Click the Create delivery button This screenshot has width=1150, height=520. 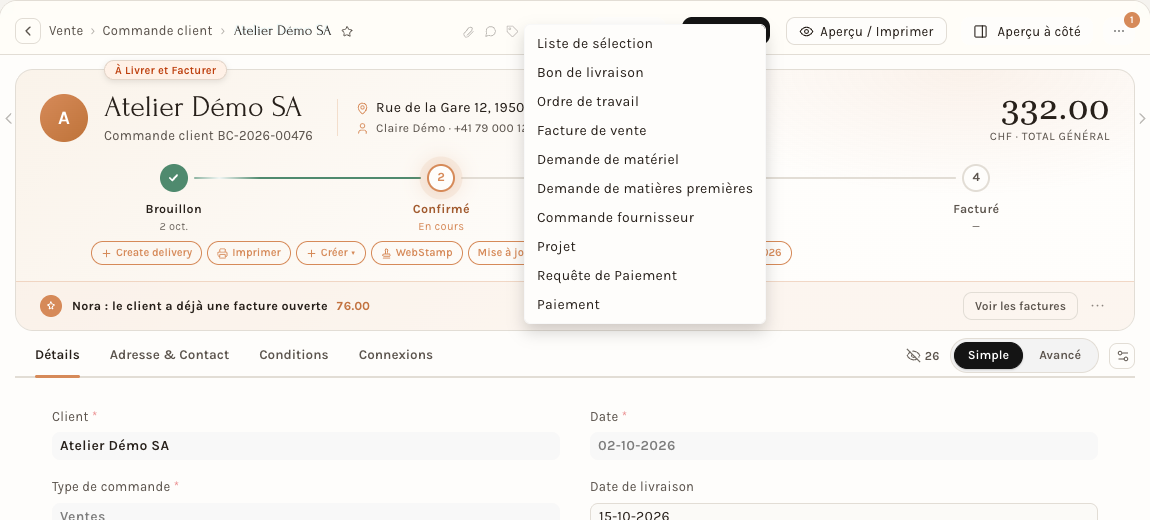click(x=147, y=253)
